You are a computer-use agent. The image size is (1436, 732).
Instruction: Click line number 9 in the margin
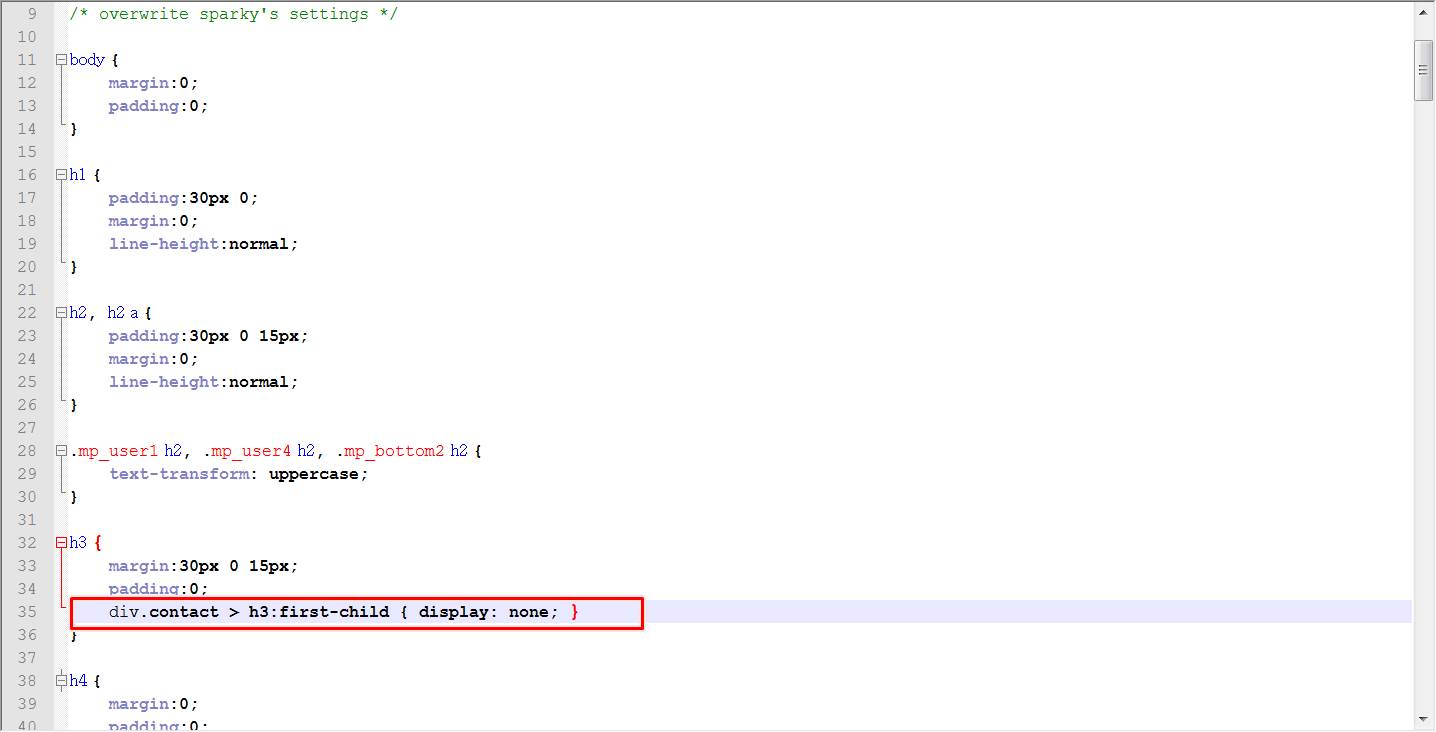[x=32, y=14]
